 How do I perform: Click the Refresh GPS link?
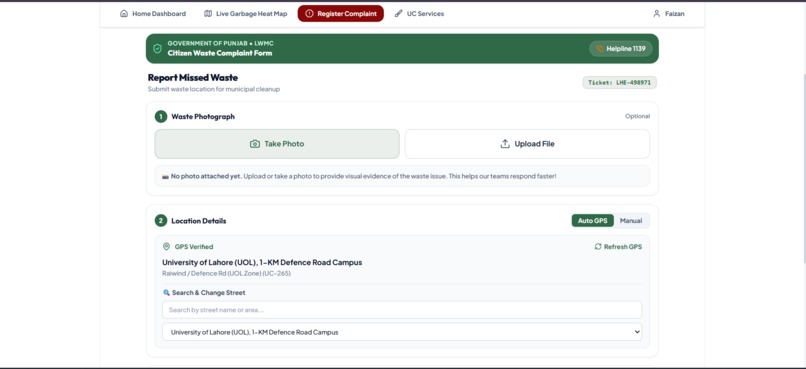618,247
